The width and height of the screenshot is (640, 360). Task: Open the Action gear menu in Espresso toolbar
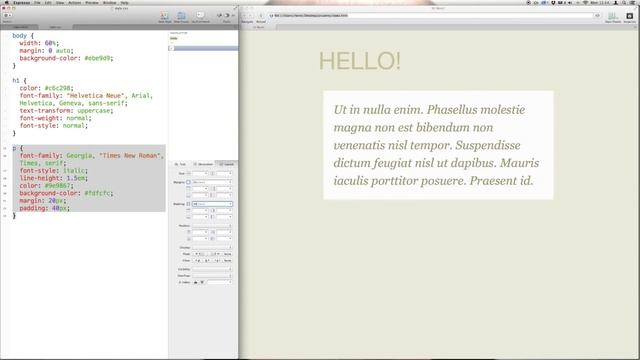click(x=7, y=16)
